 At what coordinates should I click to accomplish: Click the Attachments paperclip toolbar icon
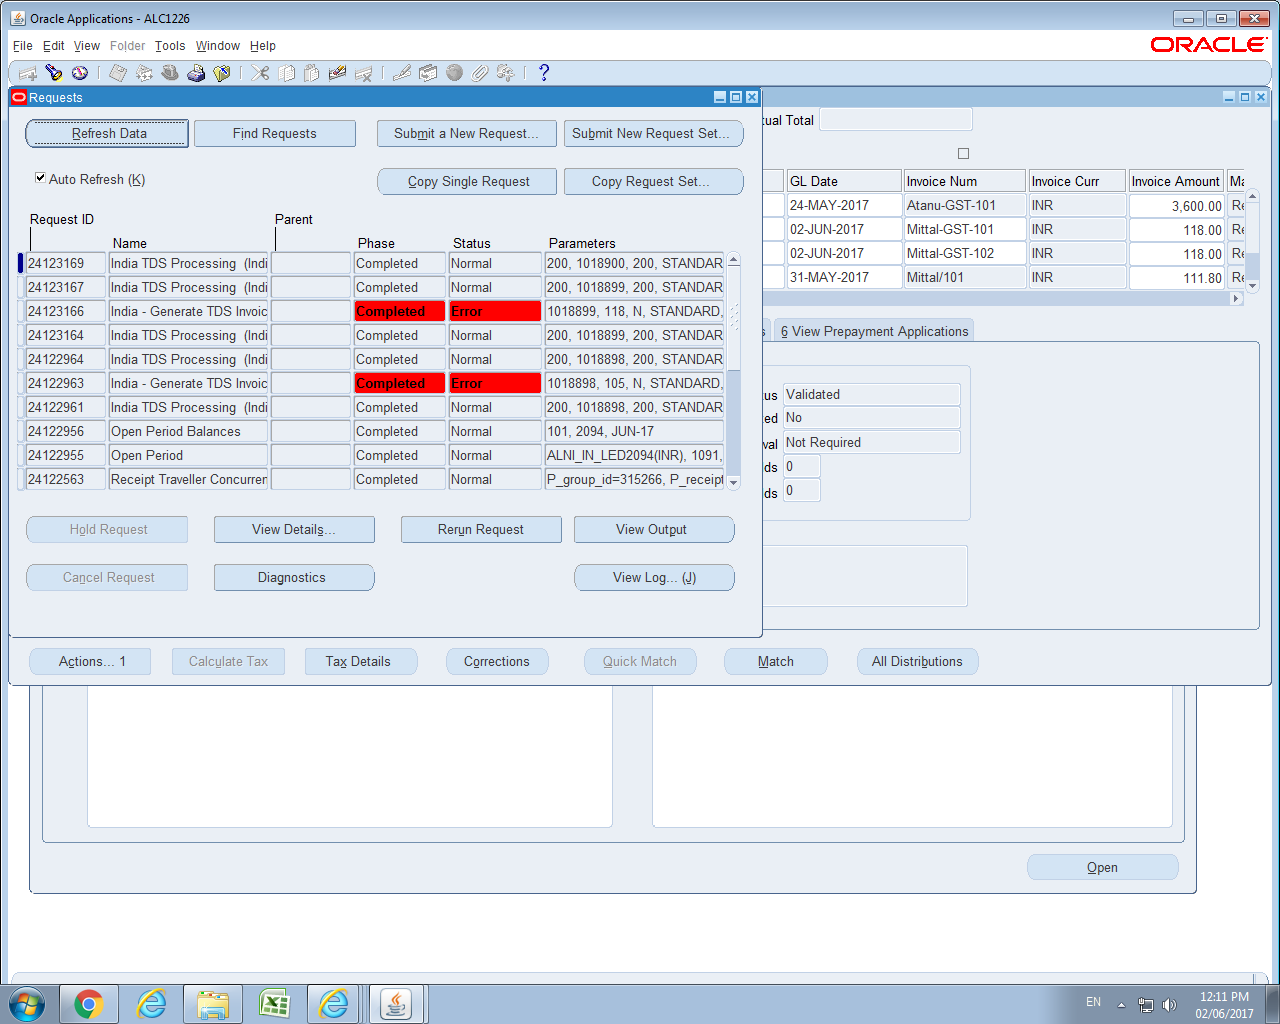point(478,72)
